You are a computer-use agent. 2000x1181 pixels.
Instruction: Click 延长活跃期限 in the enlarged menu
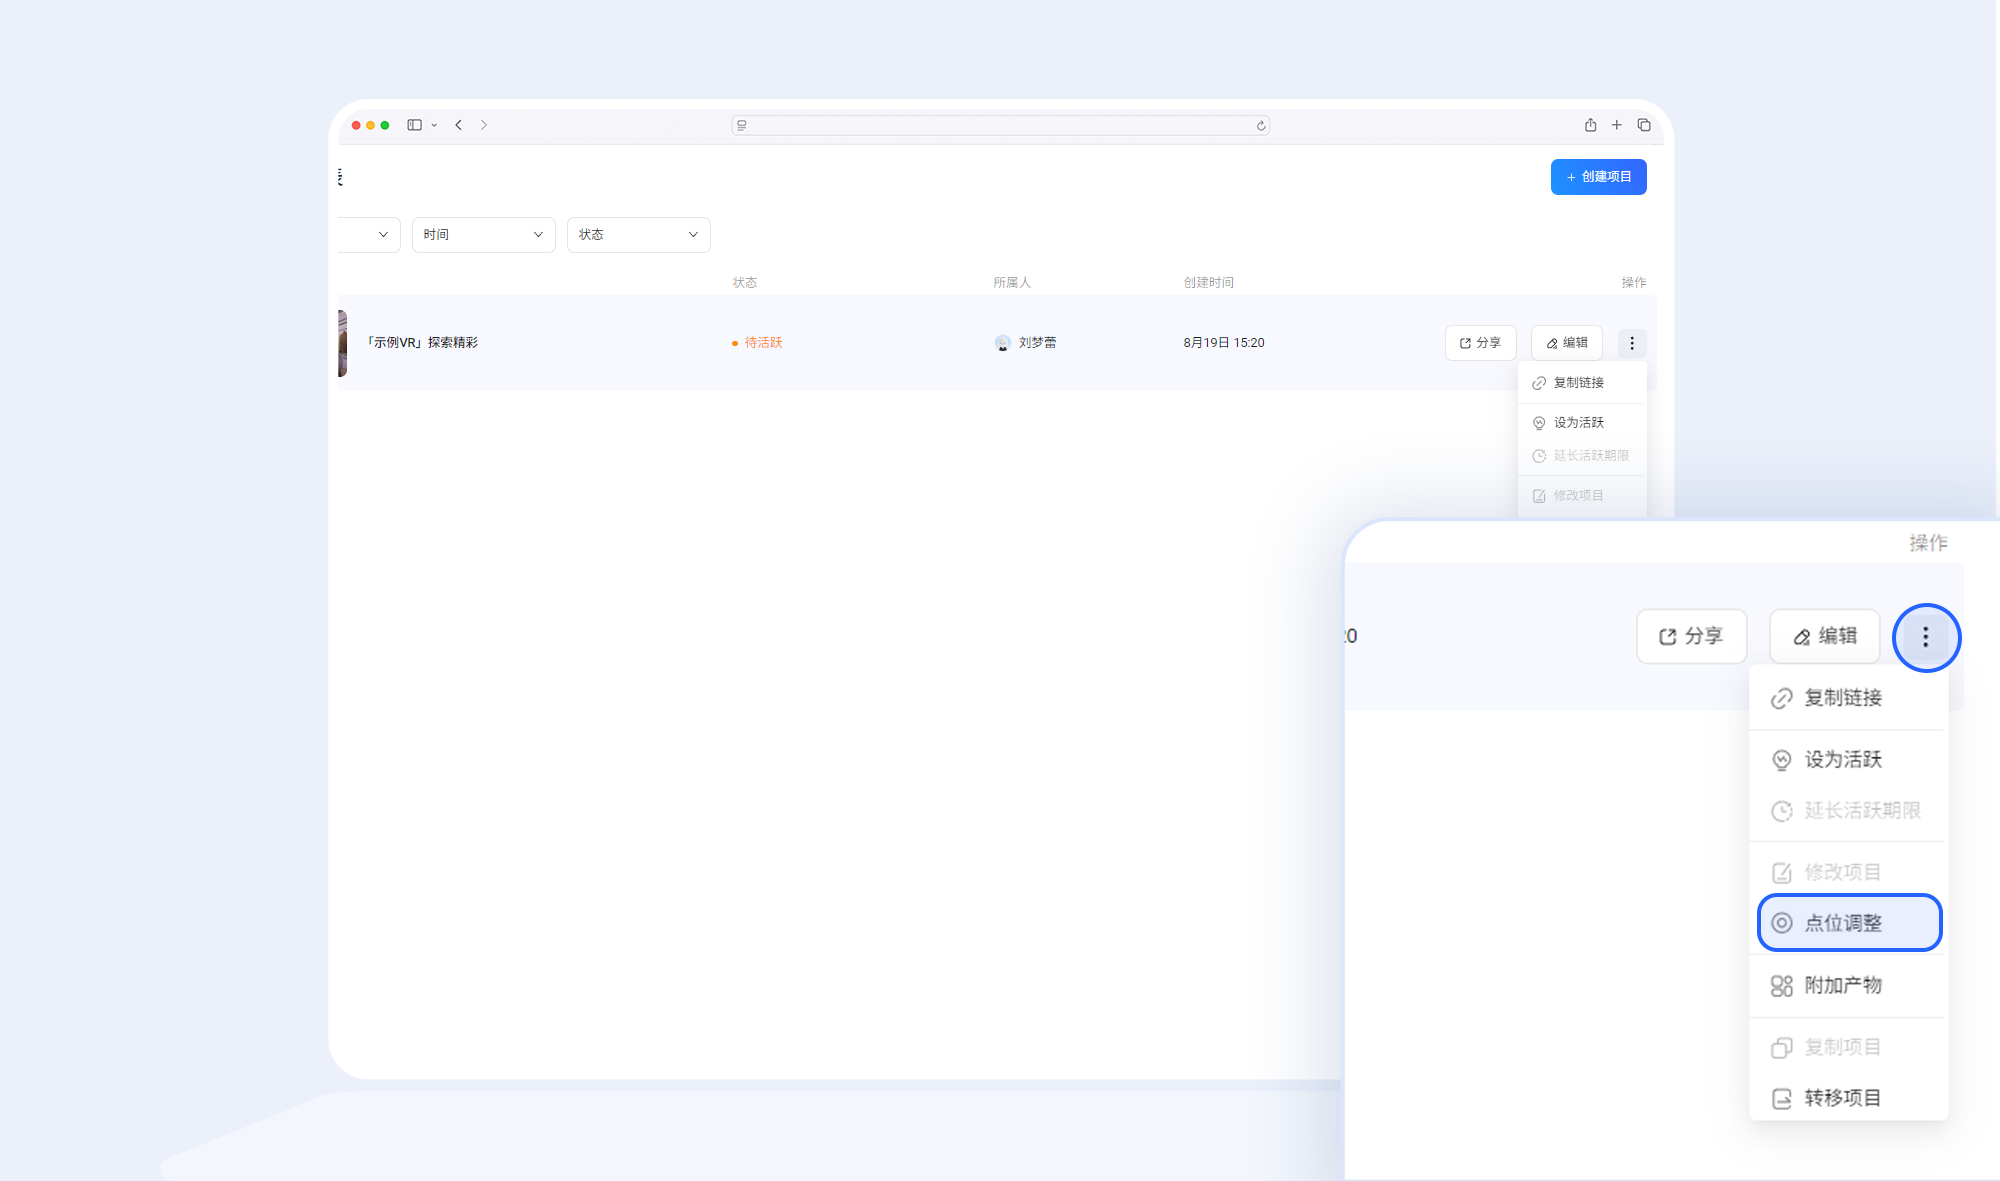(x=1848, y=811)
